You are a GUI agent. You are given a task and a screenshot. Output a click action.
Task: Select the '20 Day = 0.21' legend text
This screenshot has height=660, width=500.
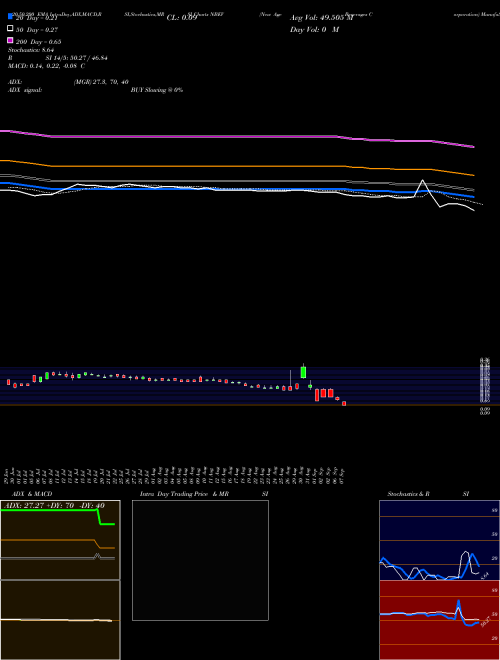[x=36, y=18]
